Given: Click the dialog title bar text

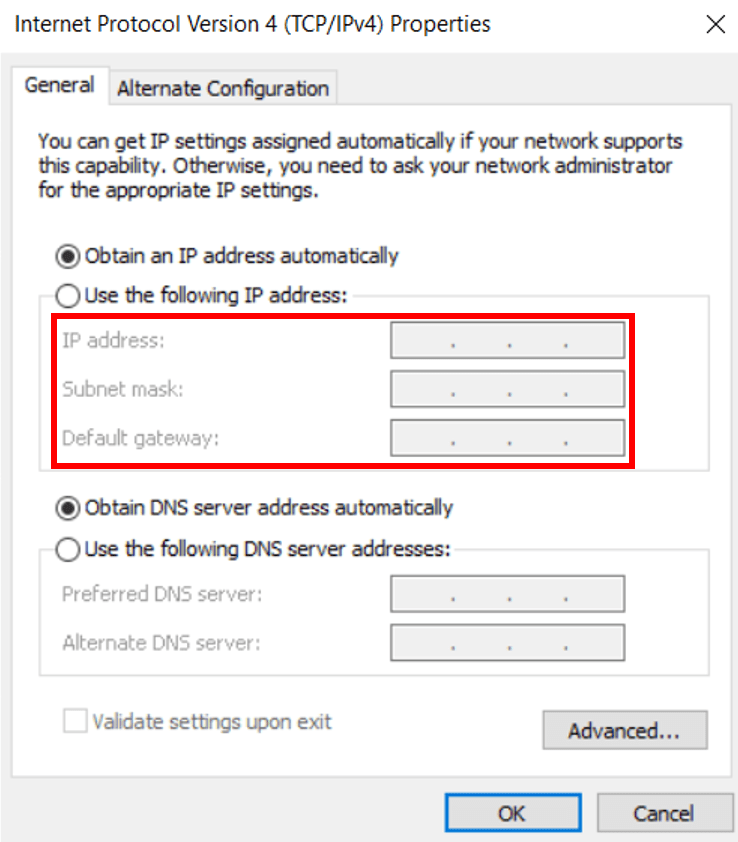Looking at the screenshot, I should point(252,24).
